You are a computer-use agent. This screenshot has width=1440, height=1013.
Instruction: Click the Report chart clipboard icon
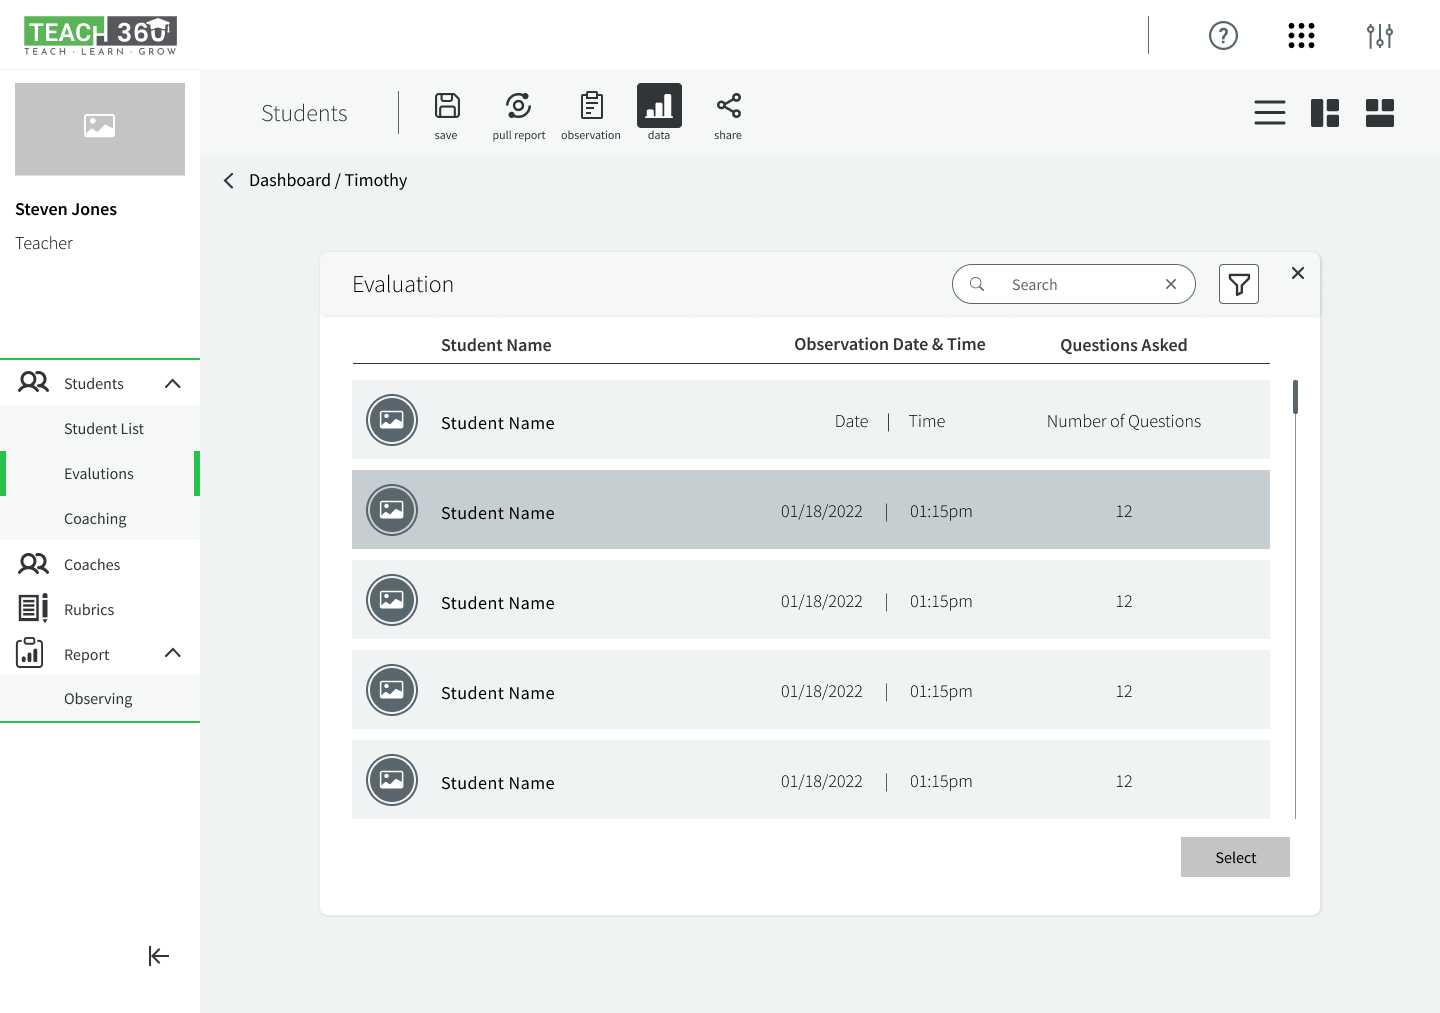pyautogui.click(x=30, y=653)
